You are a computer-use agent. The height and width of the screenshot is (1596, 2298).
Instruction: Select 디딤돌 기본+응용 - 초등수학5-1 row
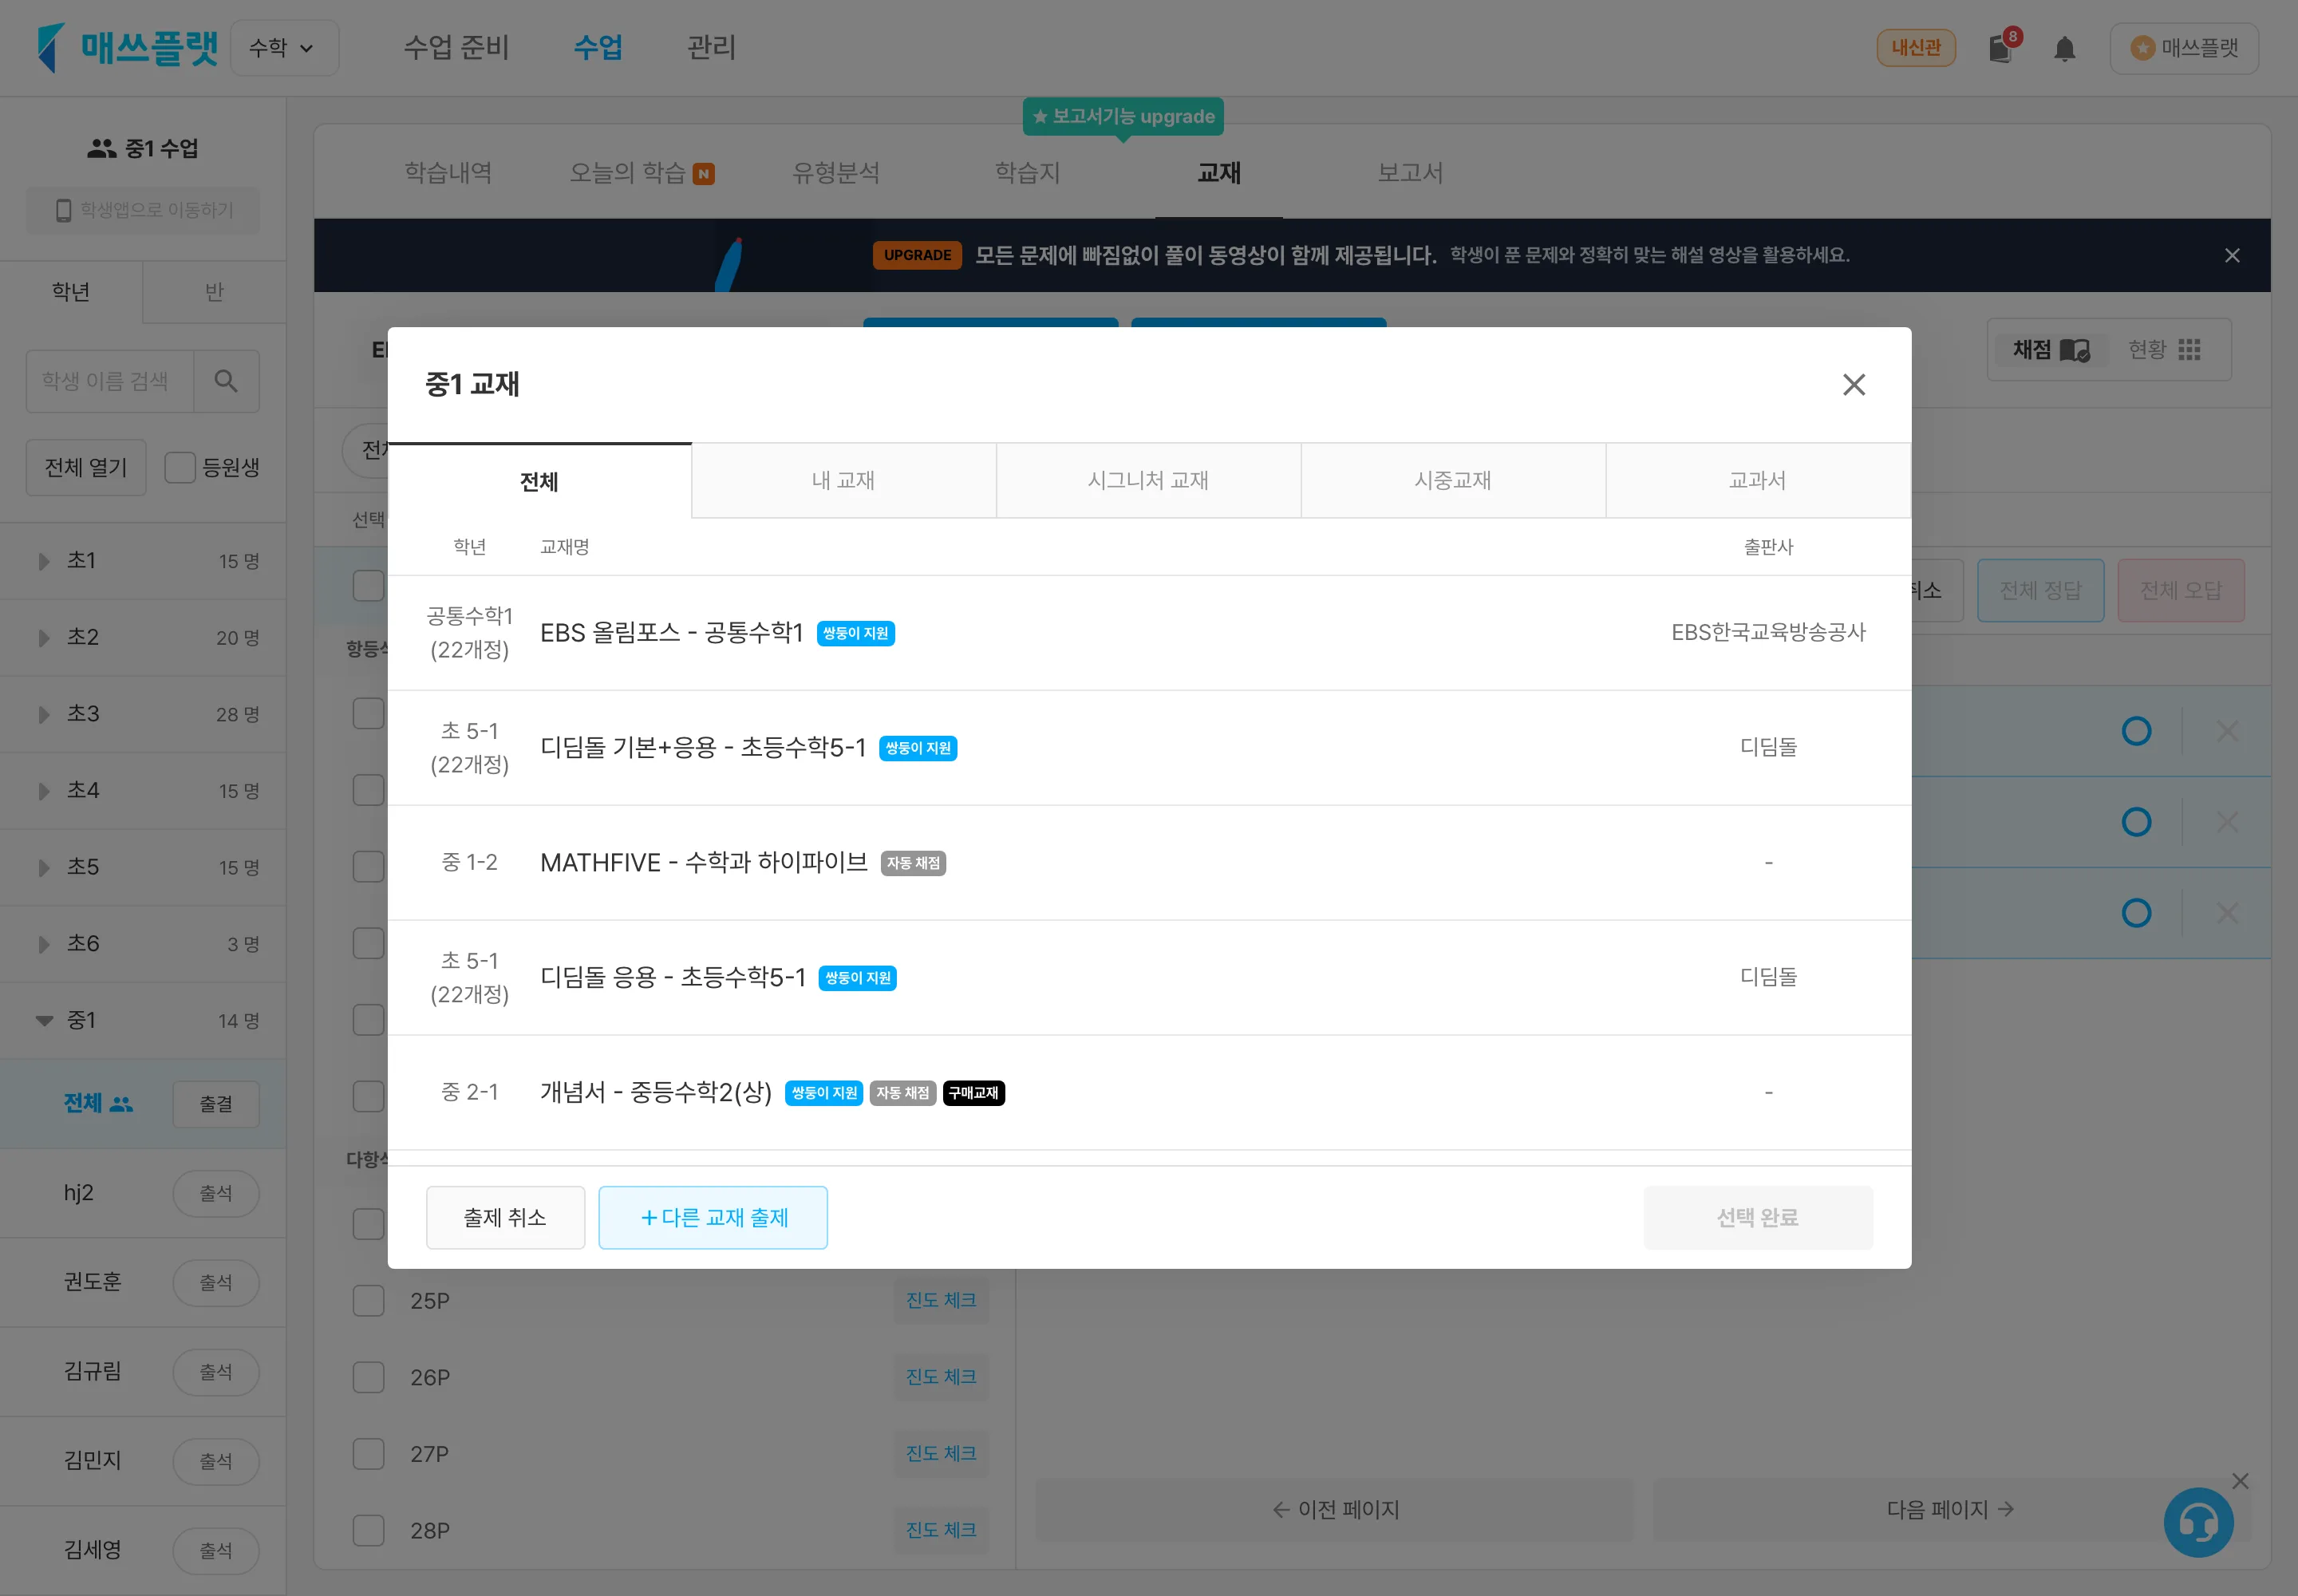coord(1149,748)
